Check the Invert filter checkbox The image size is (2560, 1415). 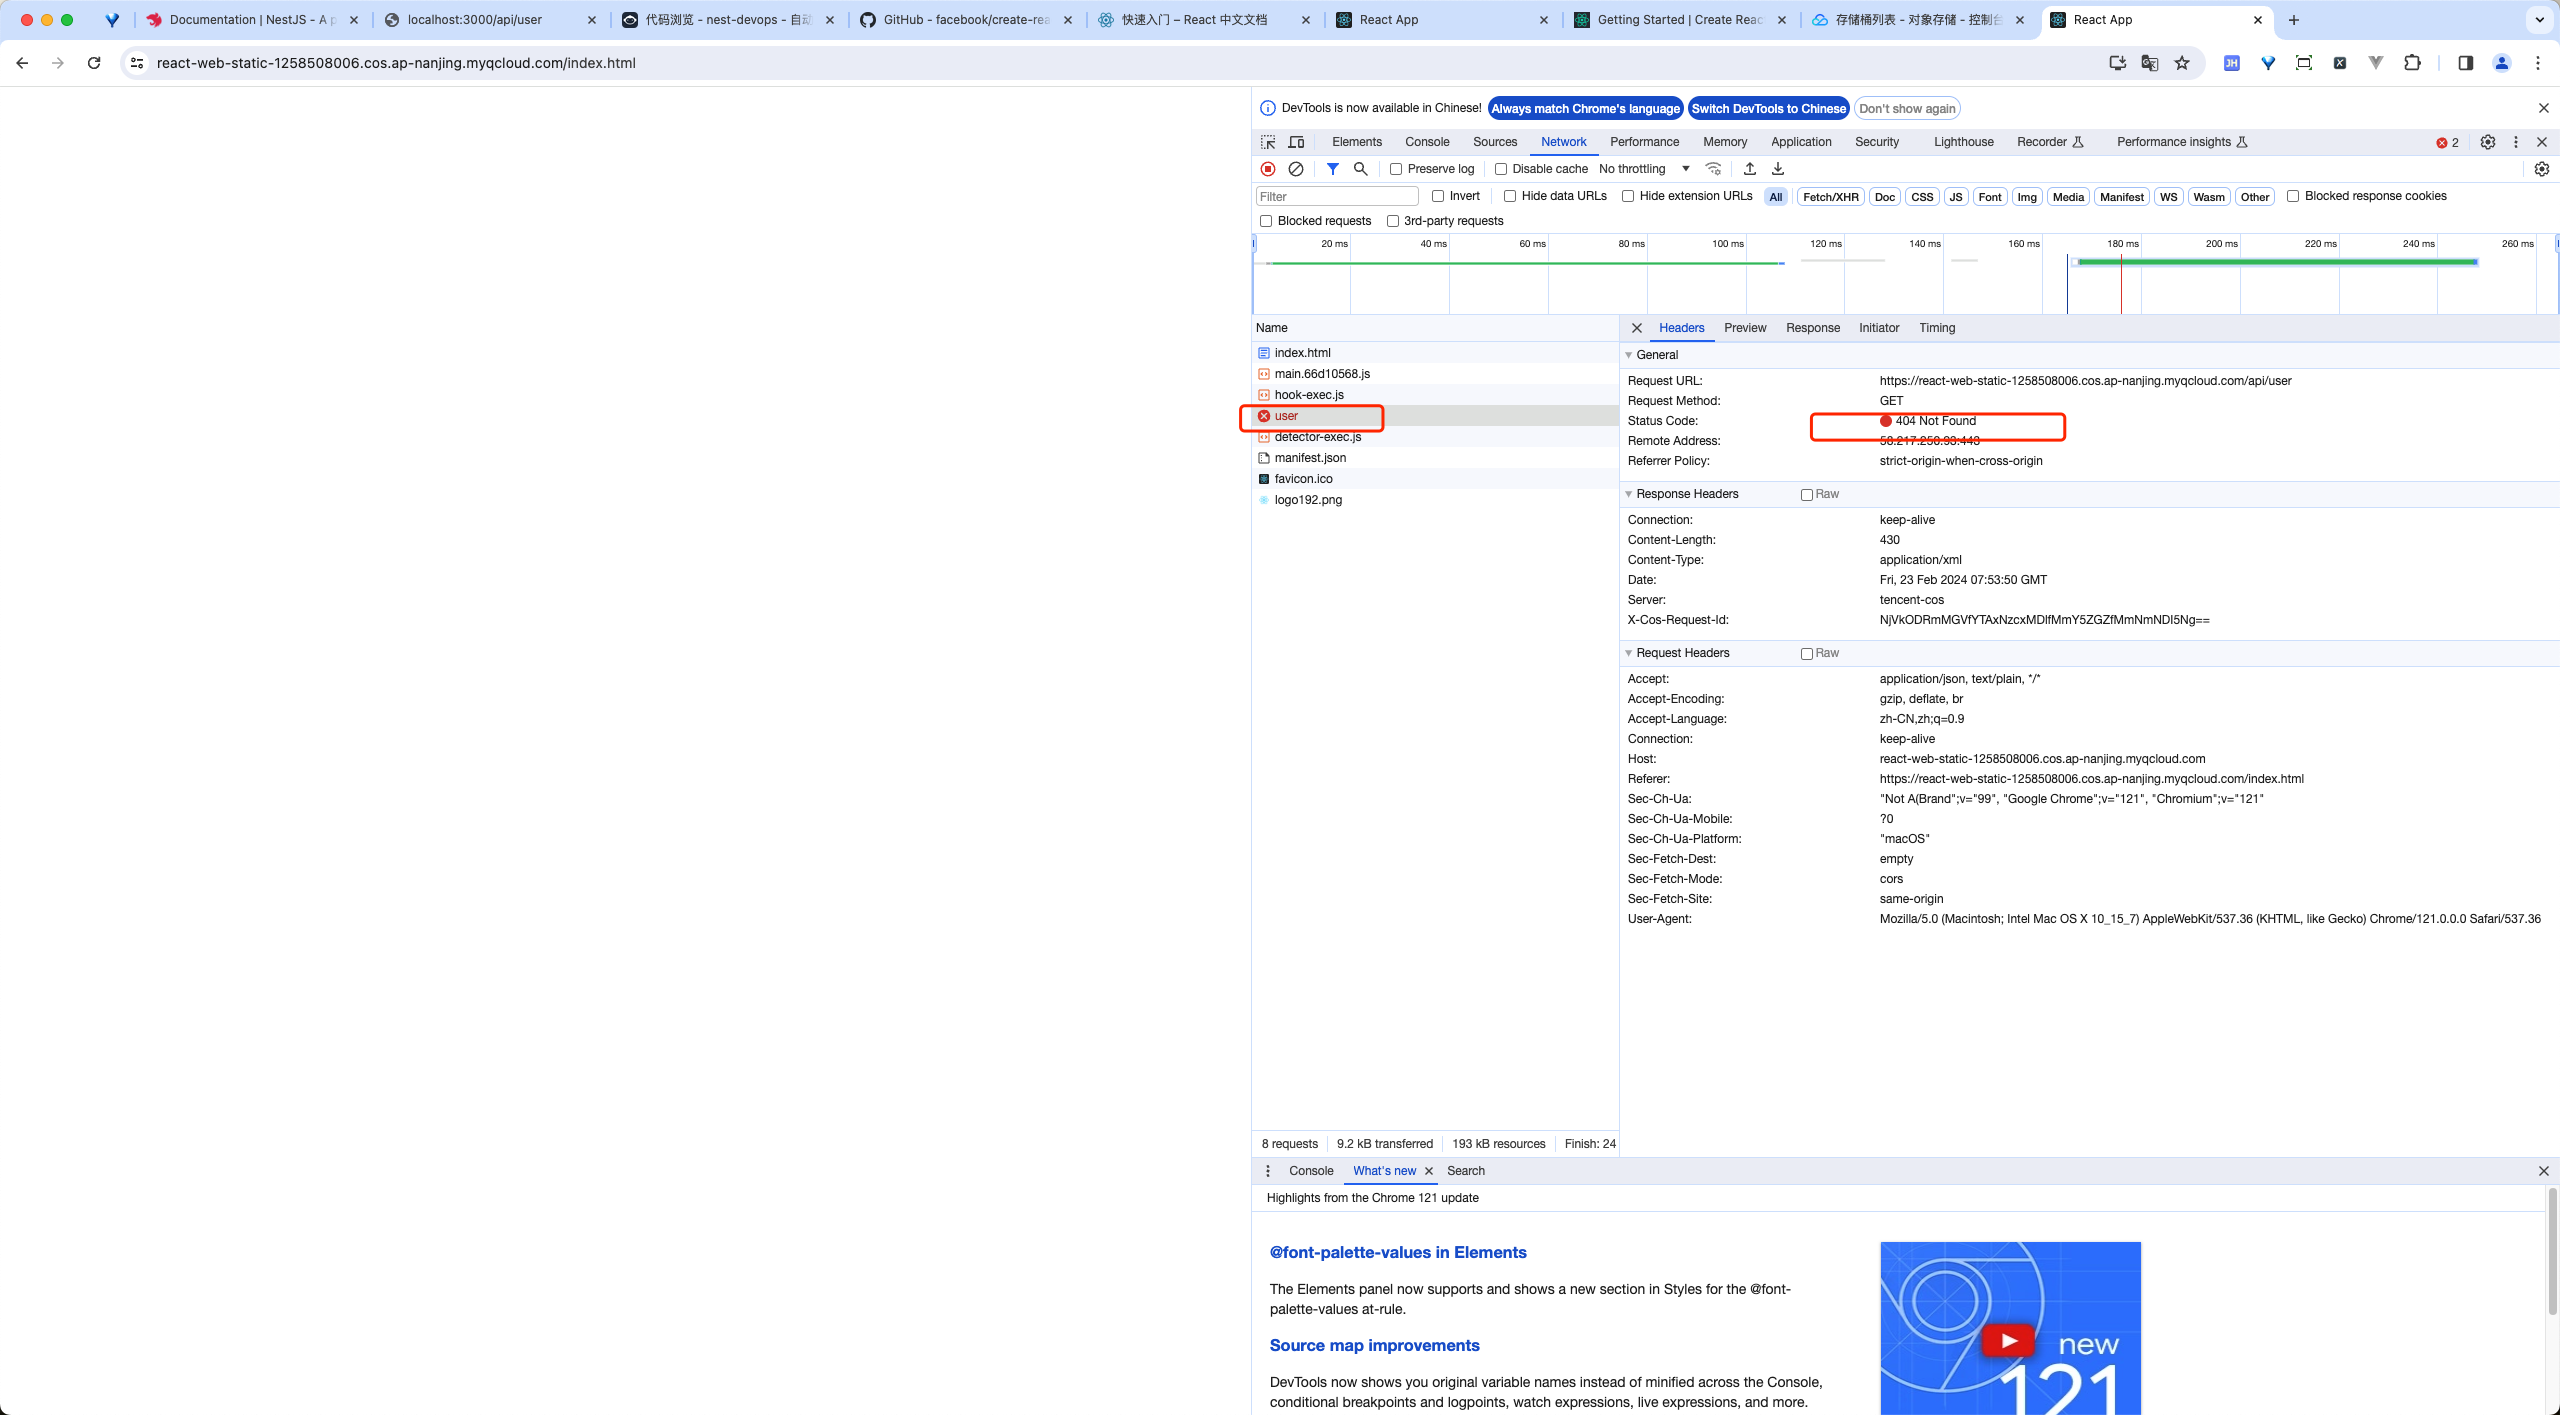tap(1438, 196)
